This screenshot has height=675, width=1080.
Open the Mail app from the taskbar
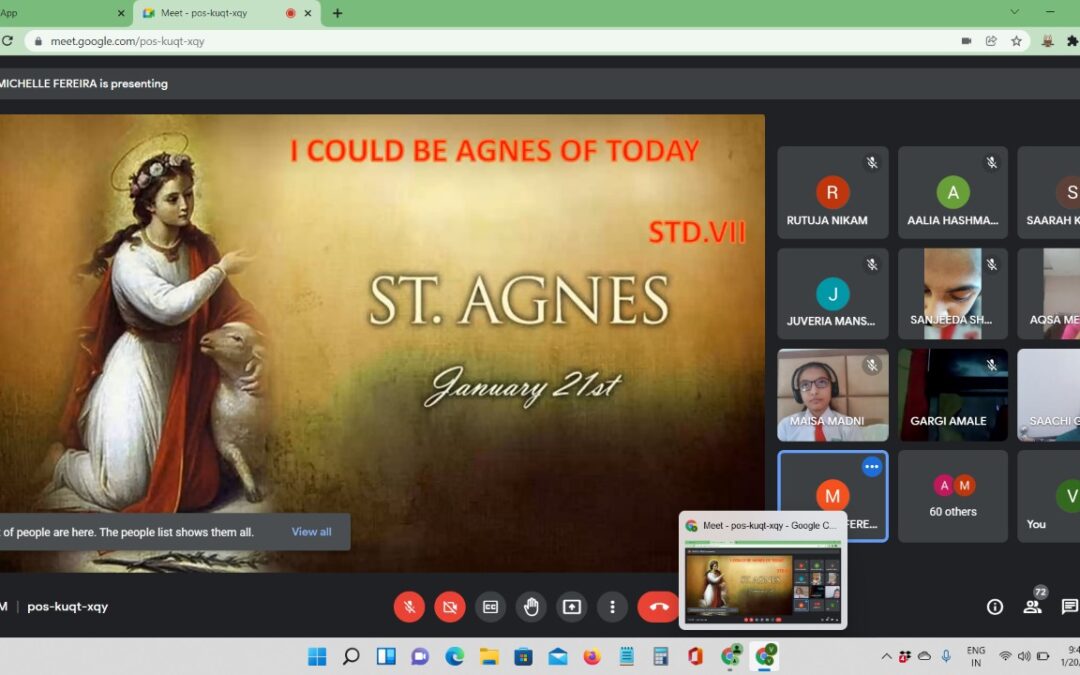point(558,656)
